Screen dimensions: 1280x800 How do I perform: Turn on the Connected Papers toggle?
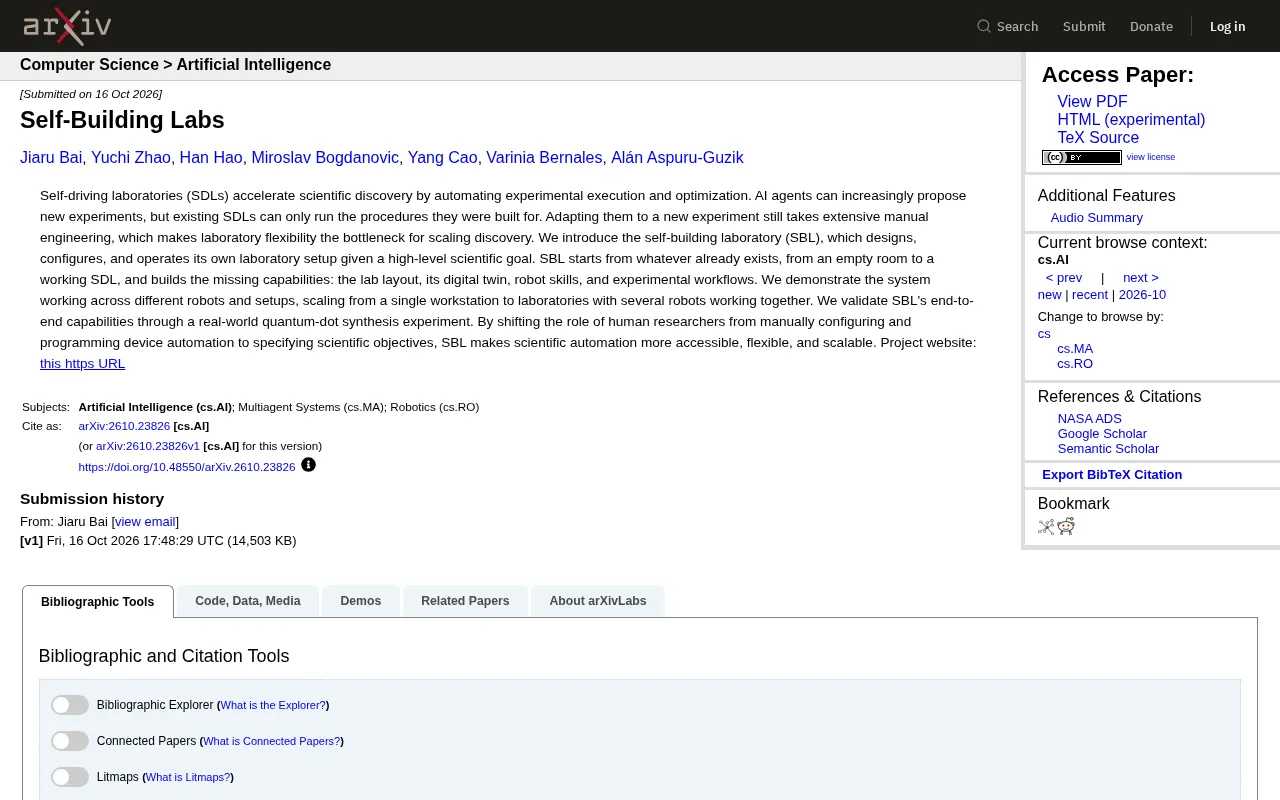point(70,741)
